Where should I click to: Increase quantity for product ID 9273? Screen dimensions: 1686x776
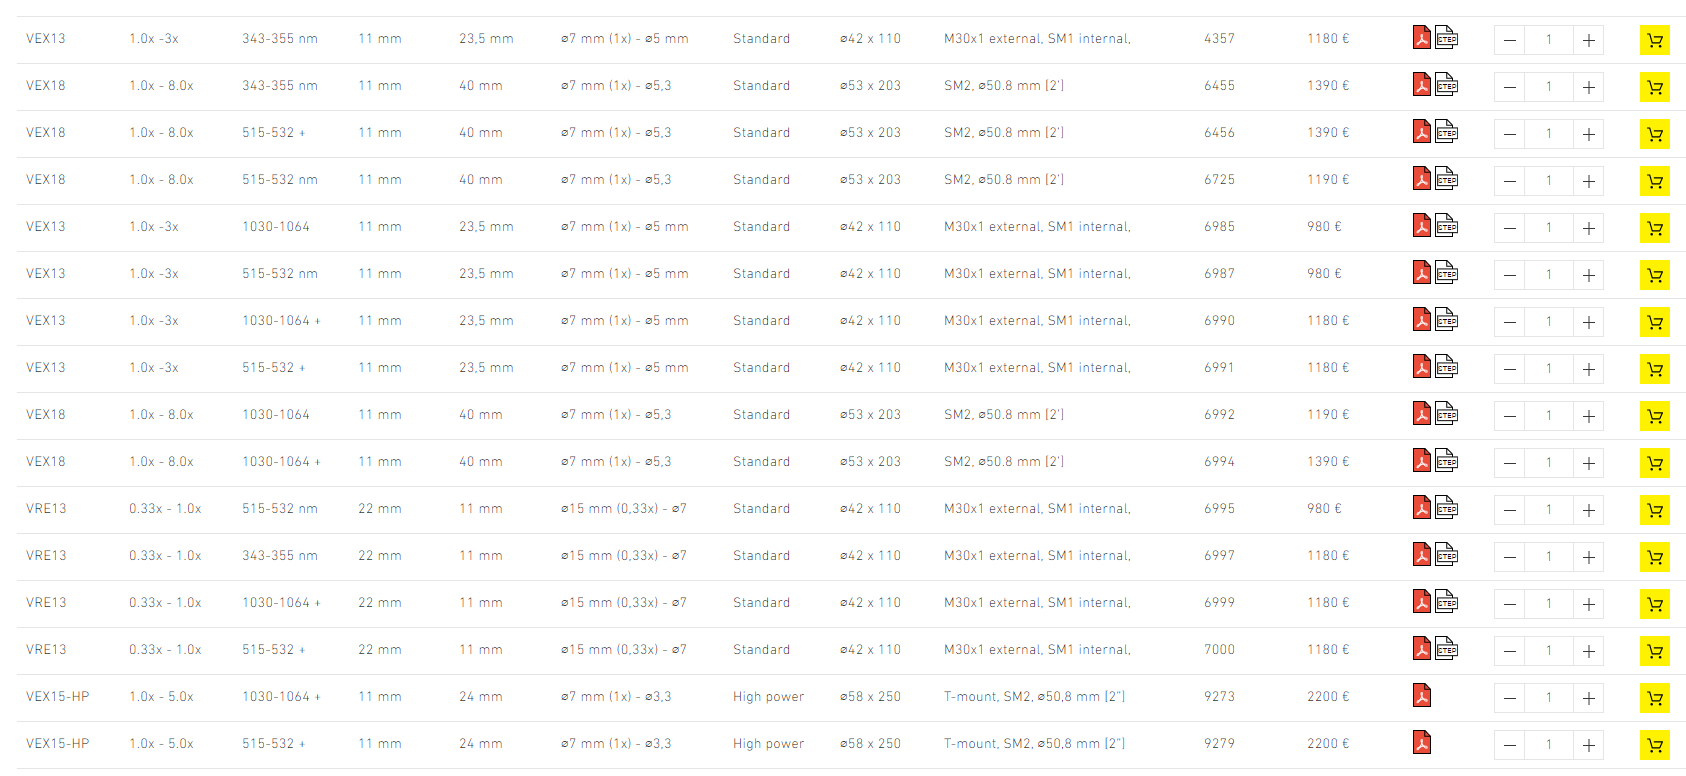pyautogui.click(x=1588, y=698)
